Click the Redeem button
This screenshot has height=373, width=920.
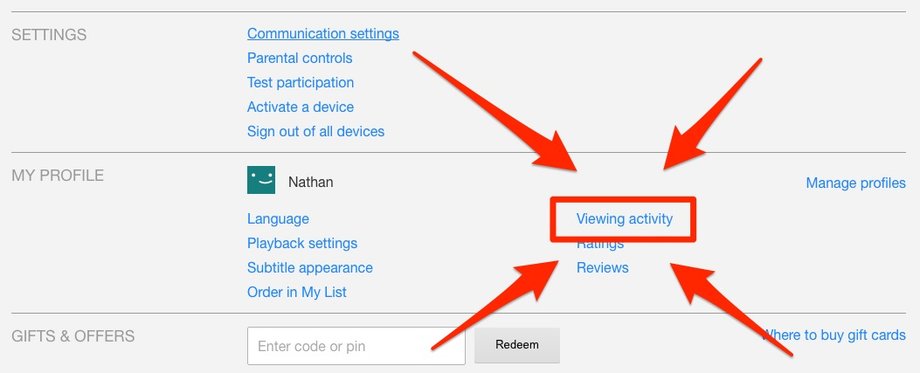[517, 345]
